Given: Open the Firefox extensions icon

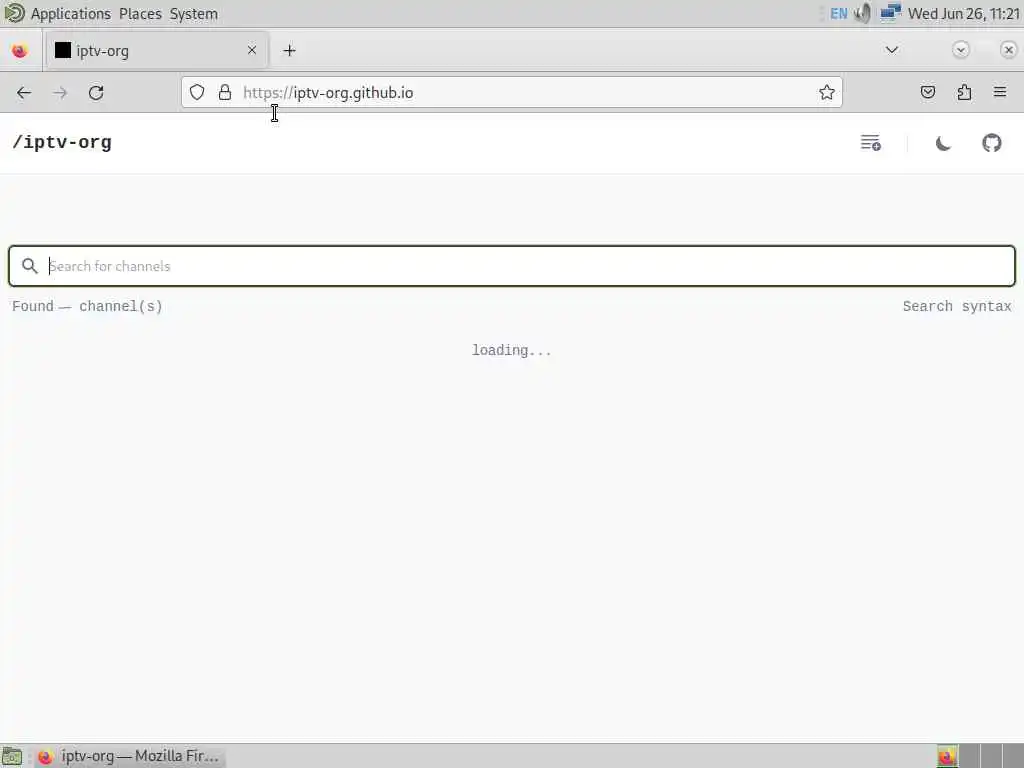Looking at the screenshot, I should (964, 93).
